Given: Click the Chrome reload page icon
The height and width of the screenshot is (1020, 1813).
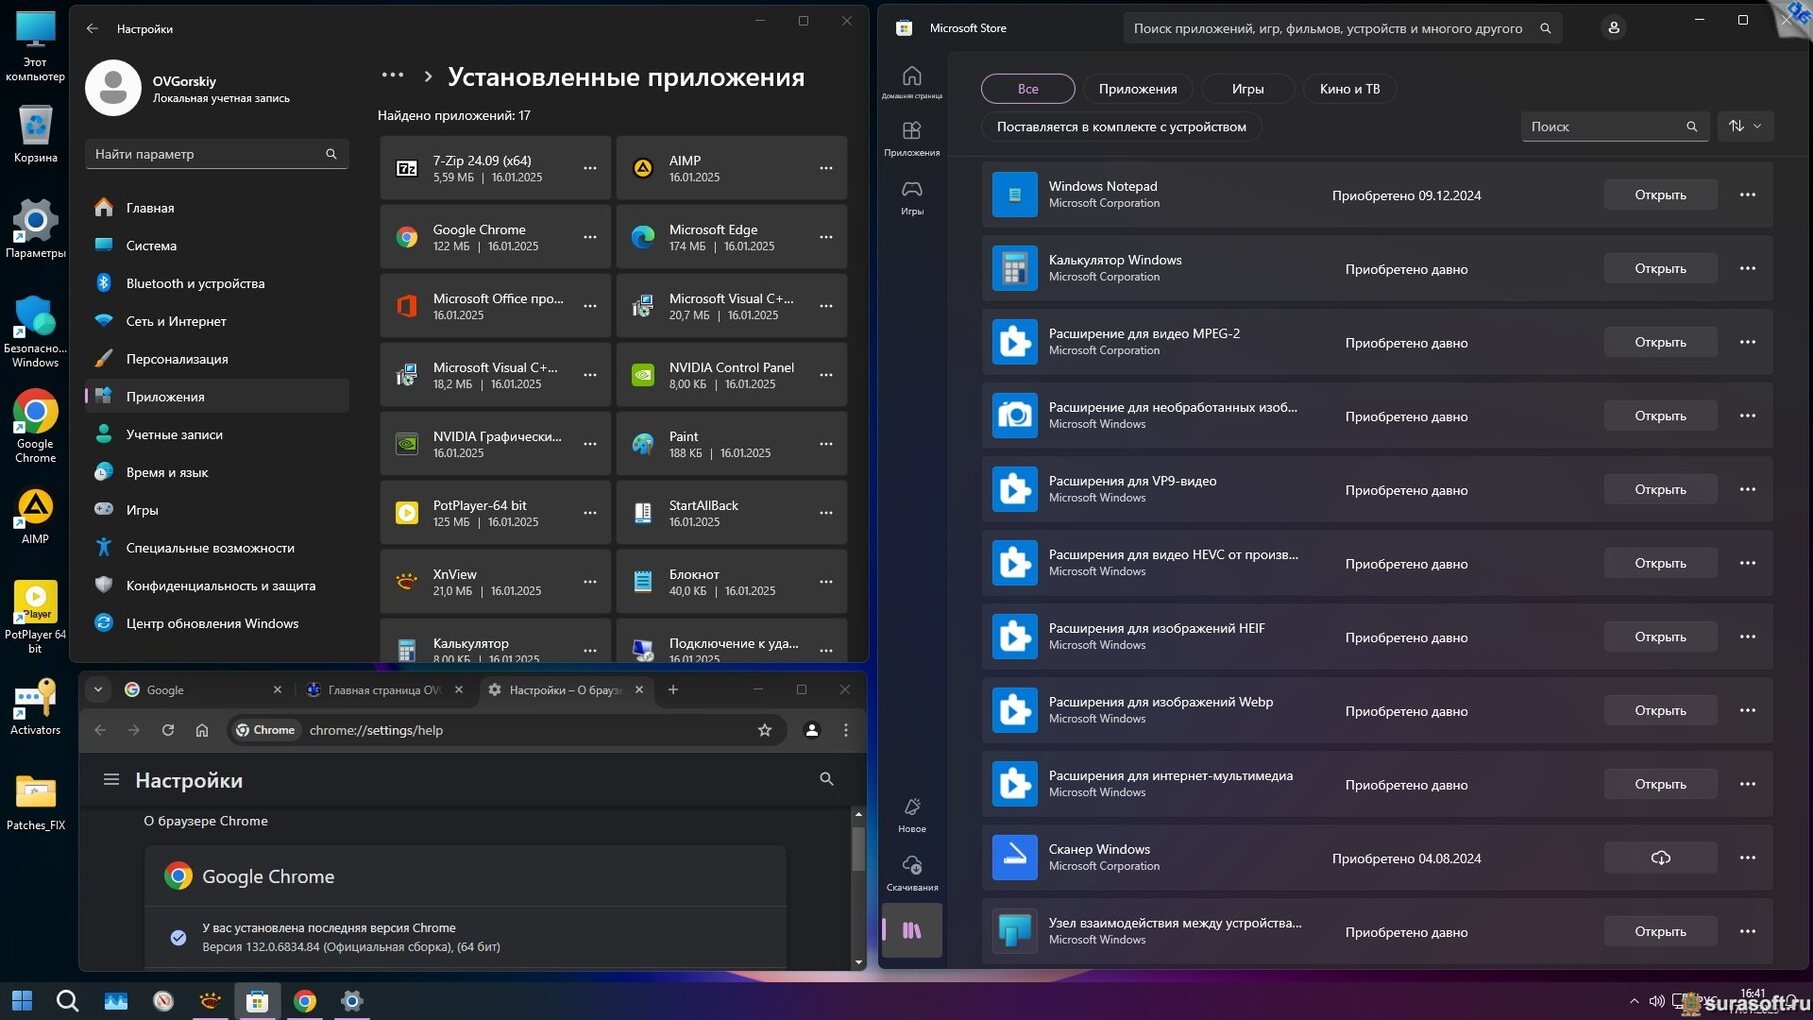Looking at the screenshot, I should (168, 730).
